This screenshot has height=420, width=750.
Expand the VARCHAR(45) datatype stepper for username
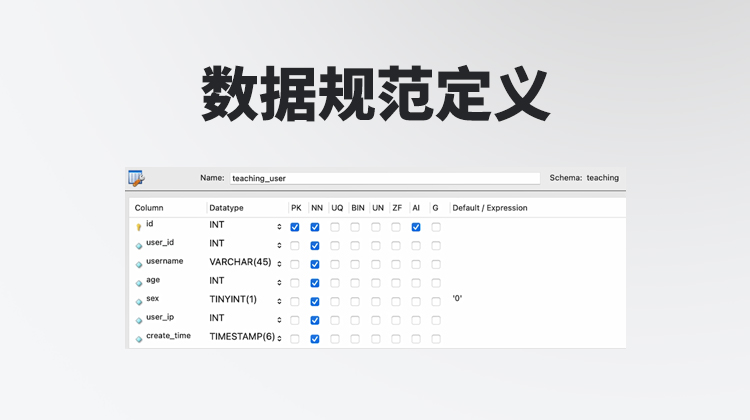pyautogui.click(x=279, y=264)
